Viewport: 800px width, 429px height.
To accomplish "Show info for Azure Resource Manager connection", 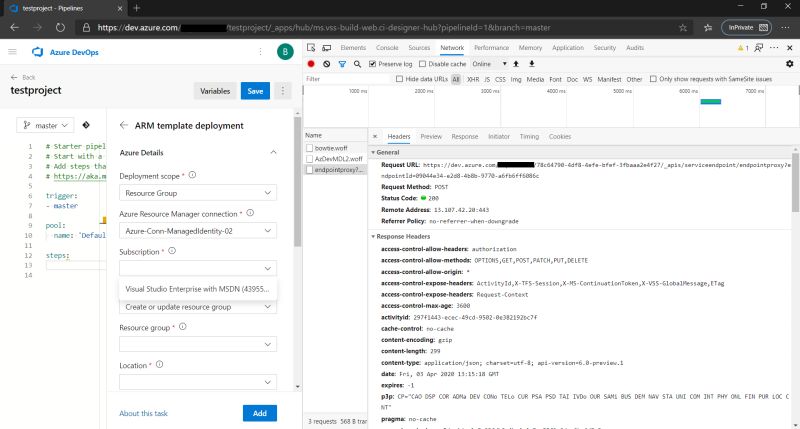I will tap(250, 213).
